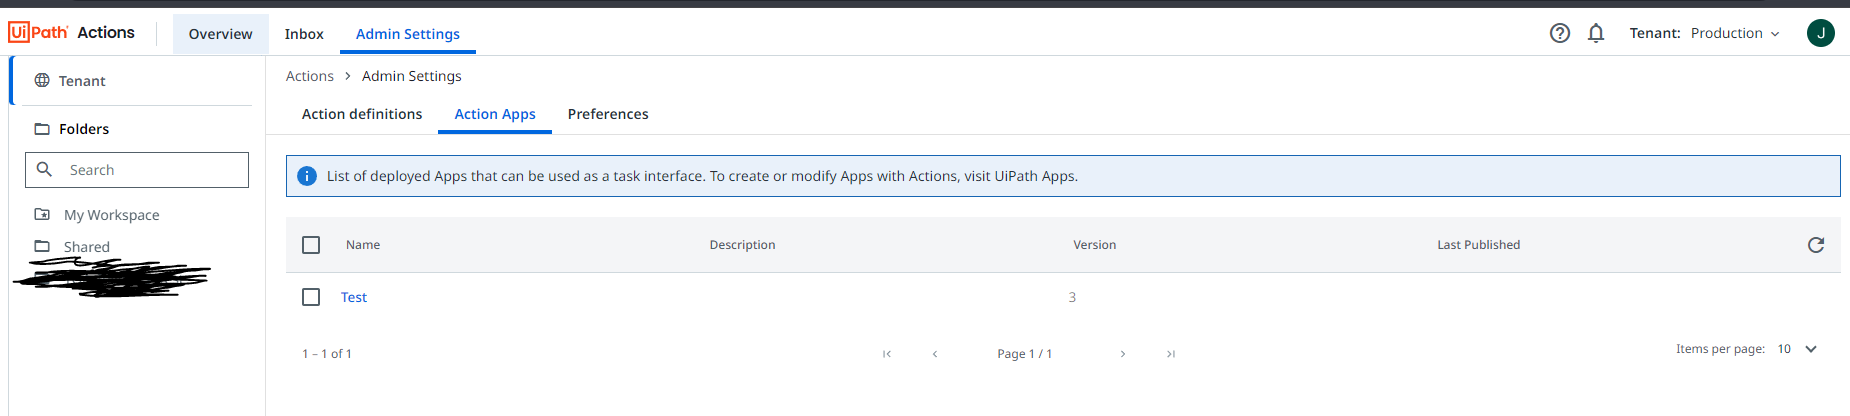Image resolution: width=1850 pixels, height=416 pixels.
Task: Click the notifications bell icon
Action: 1596,33
